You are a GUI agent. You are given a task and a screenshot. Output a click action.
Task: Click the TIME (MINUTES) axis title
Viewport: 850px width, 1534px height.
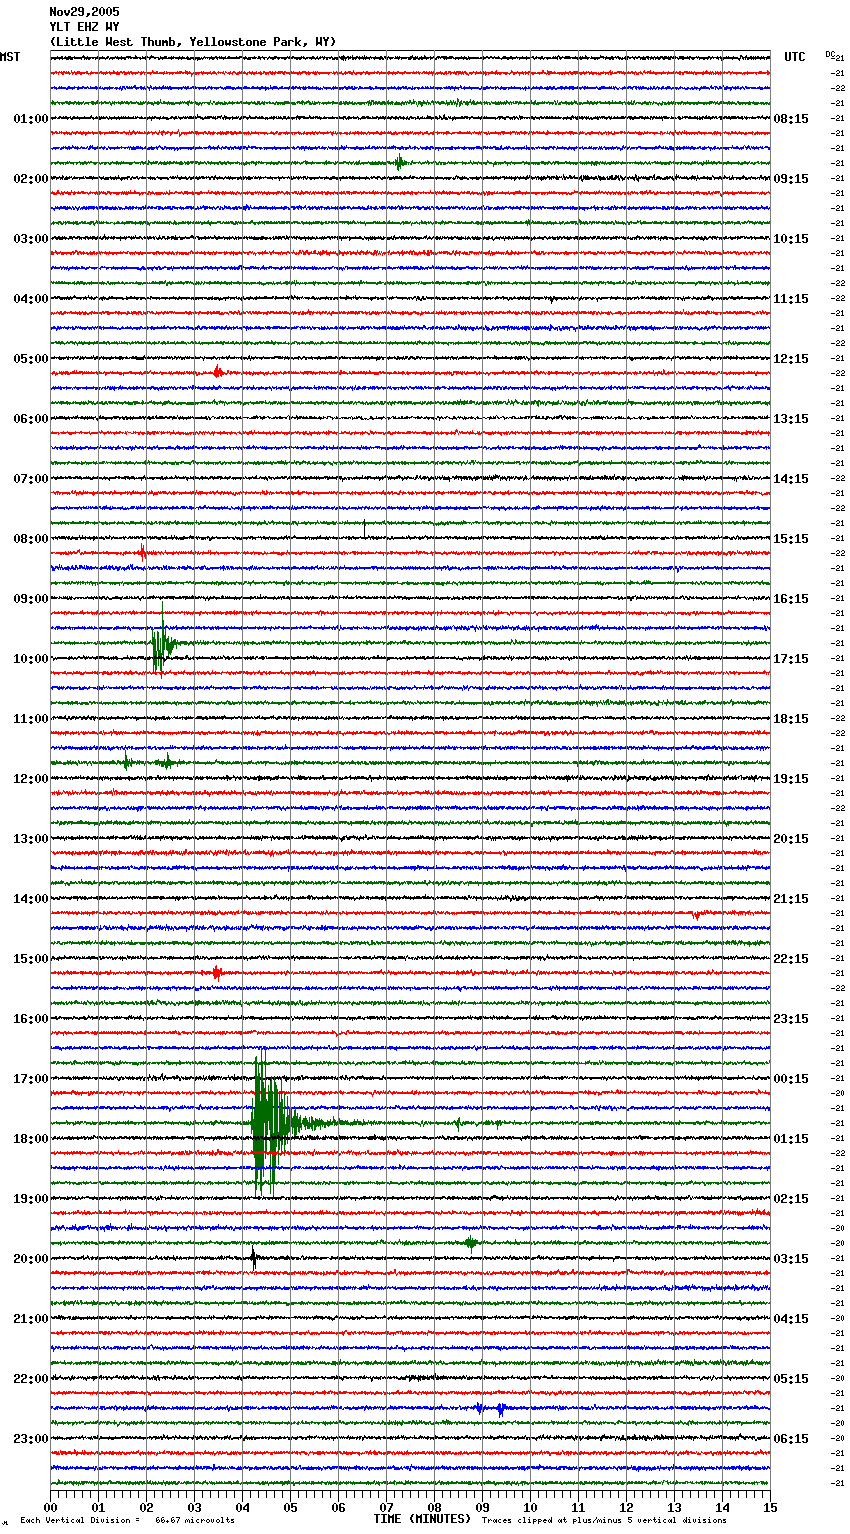[422, 1519]
